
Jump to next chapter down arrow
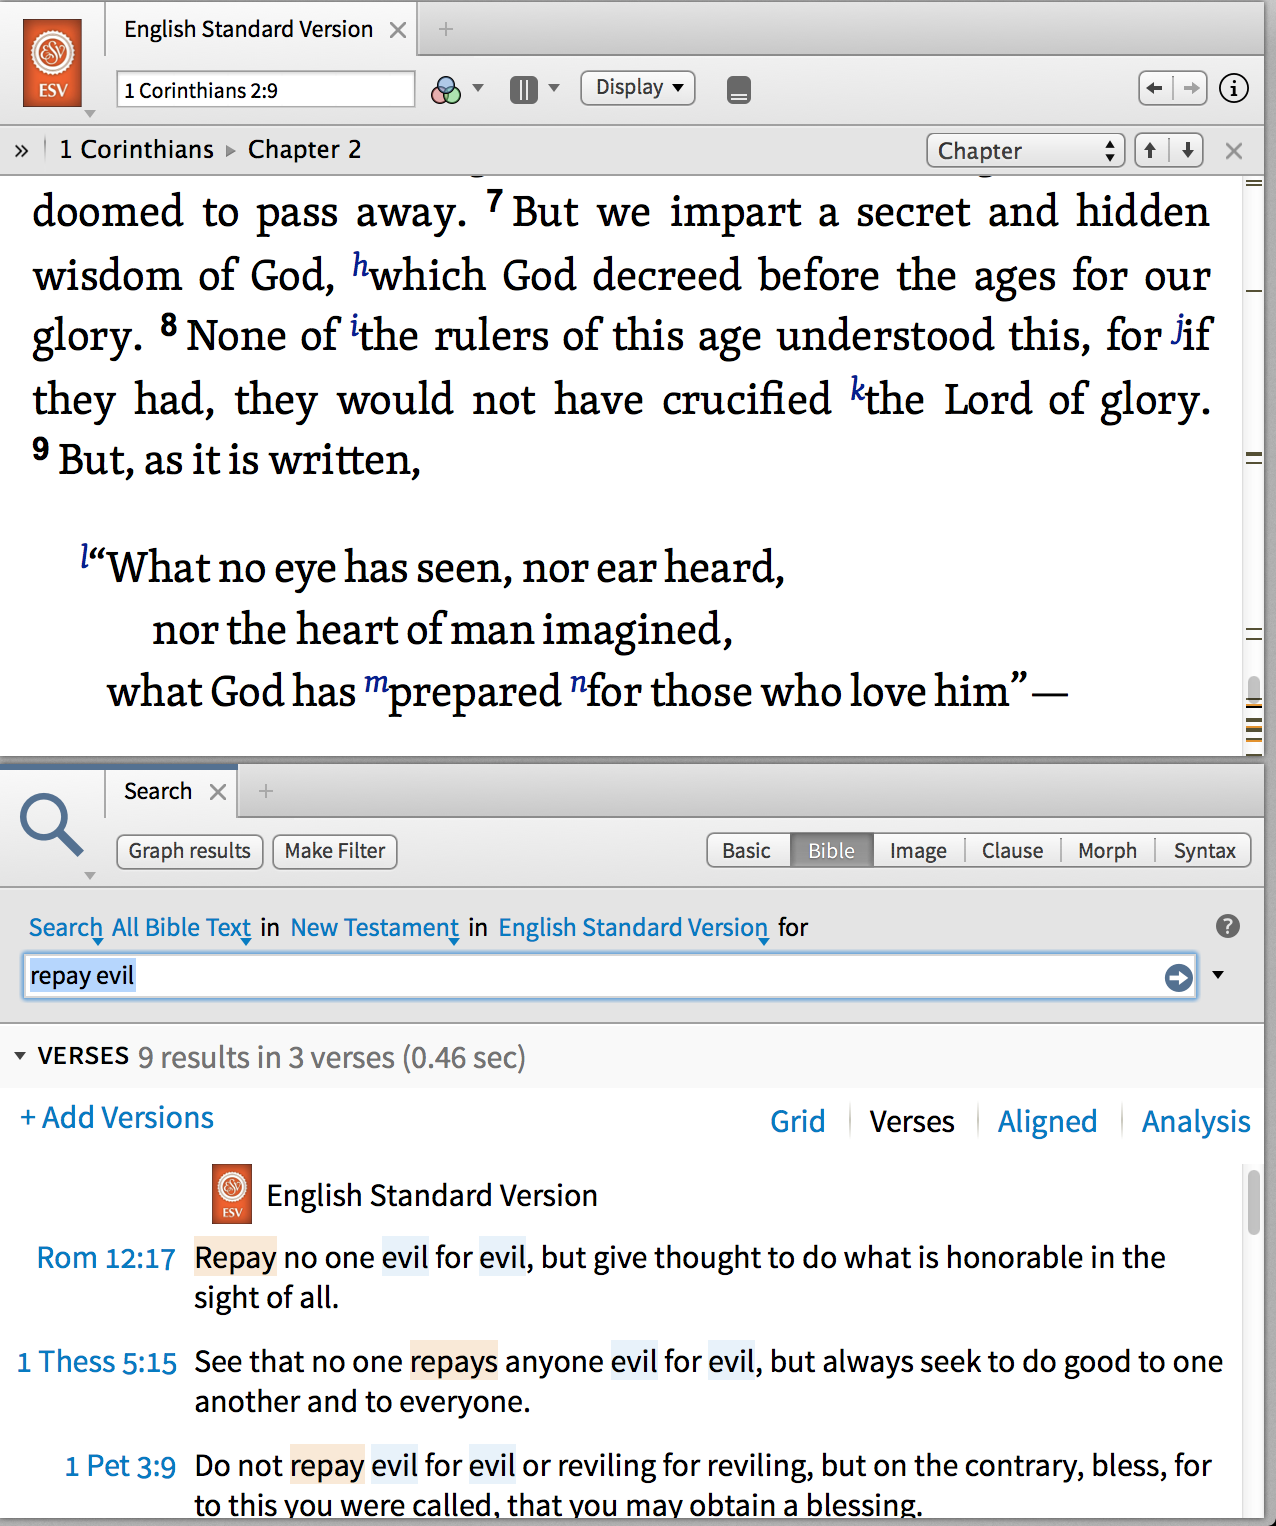(x=1187, y=151)
